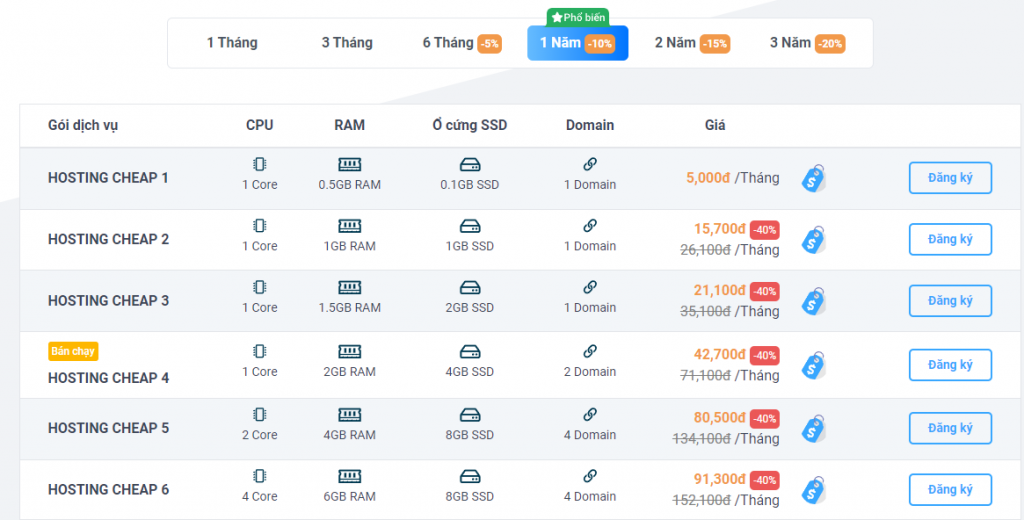Click domain link icon above 2 Domain
This screenshot has height=520, width=1024.
tap(590, 351)
